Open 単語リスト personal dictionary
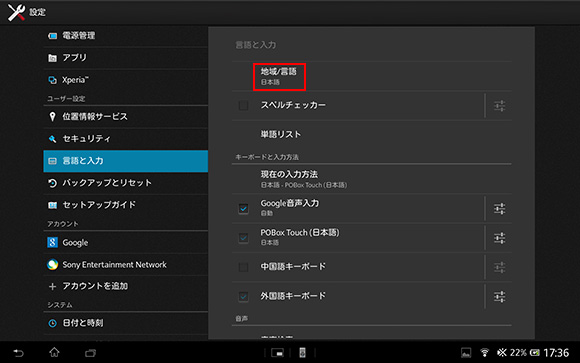This screenshot has height=363, width=580. (x=372, y=135)
